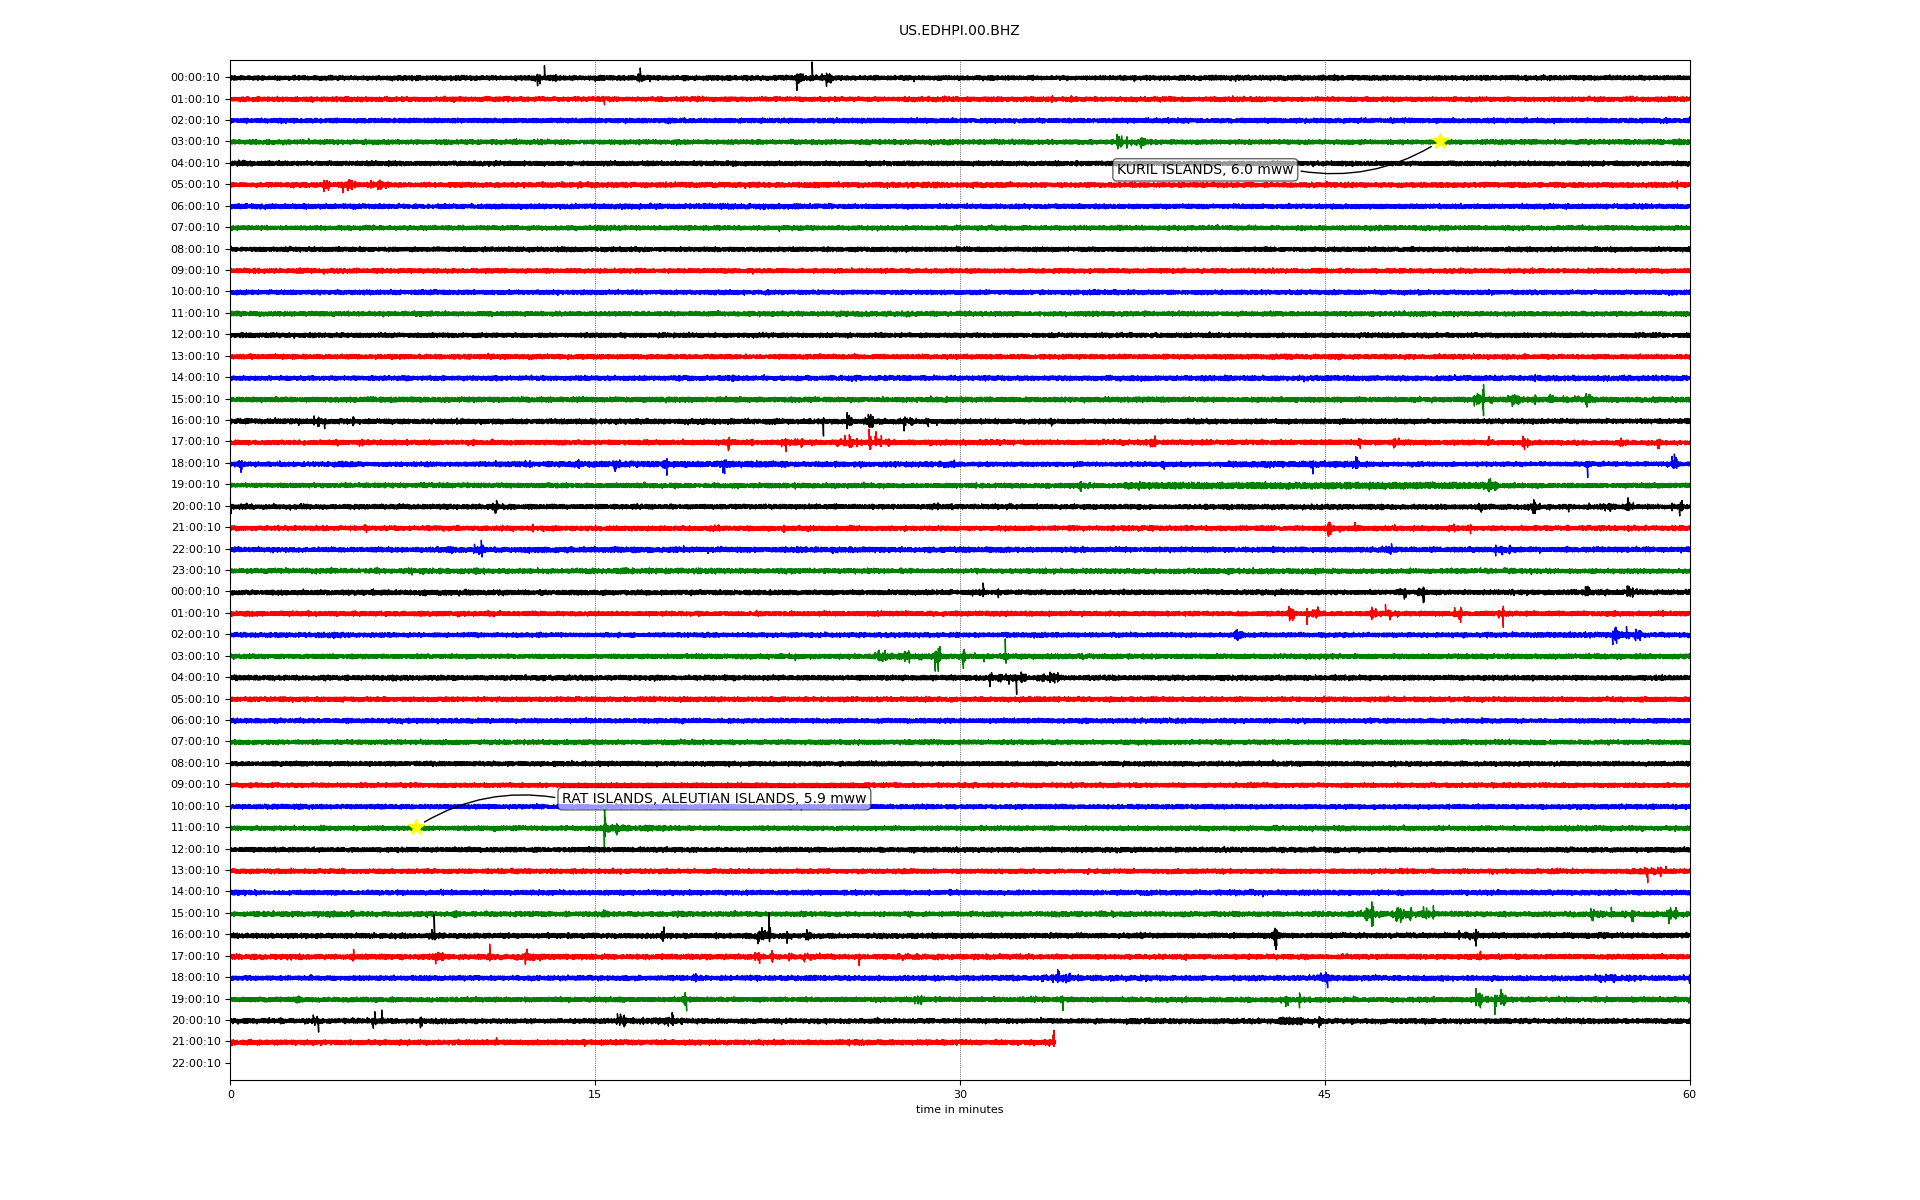
Task: Click the x-axis label 'time in minutes'
Action: coord(959,1110)
